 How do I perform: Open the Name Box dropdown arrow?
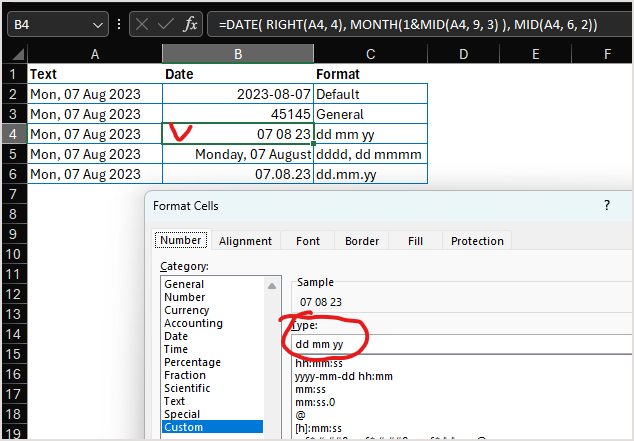(97, 25)
